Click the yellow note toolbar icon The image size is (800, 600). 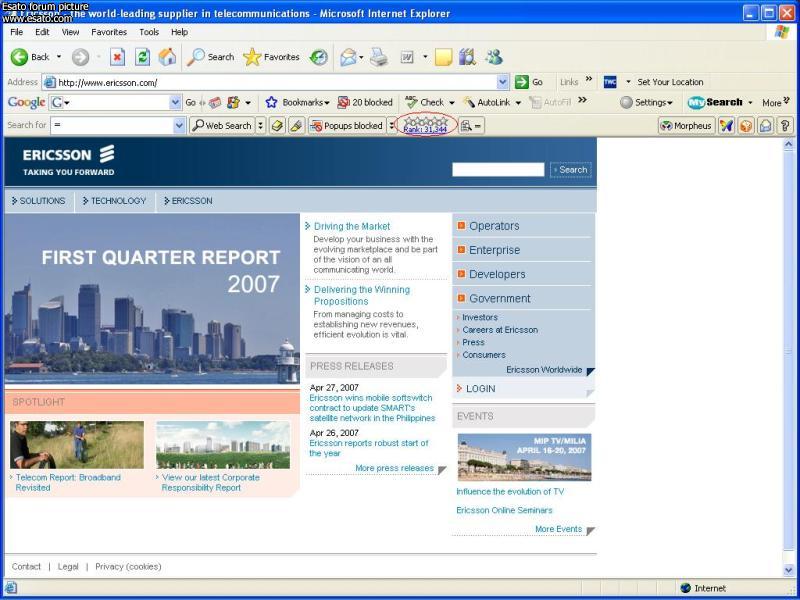[x=443, y=57]
